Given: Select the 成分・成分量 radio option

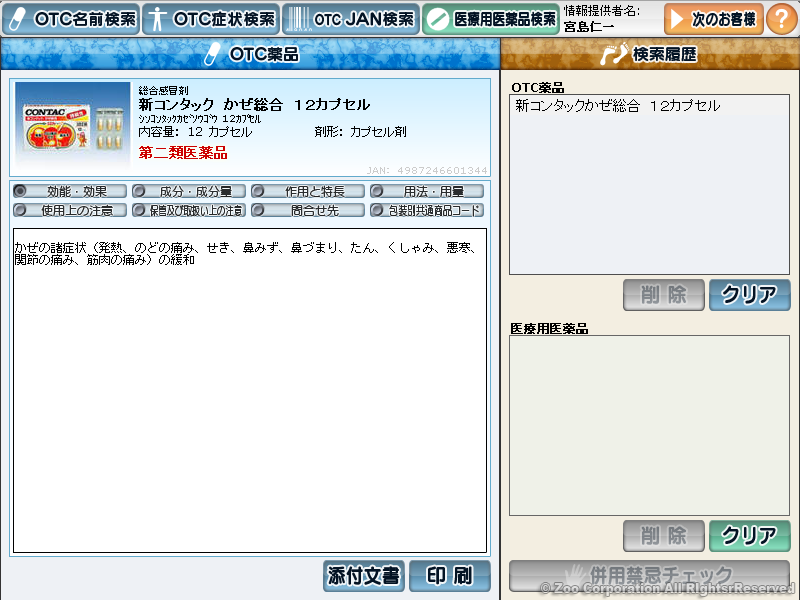Looking at the screenshot, I should 189,191.
